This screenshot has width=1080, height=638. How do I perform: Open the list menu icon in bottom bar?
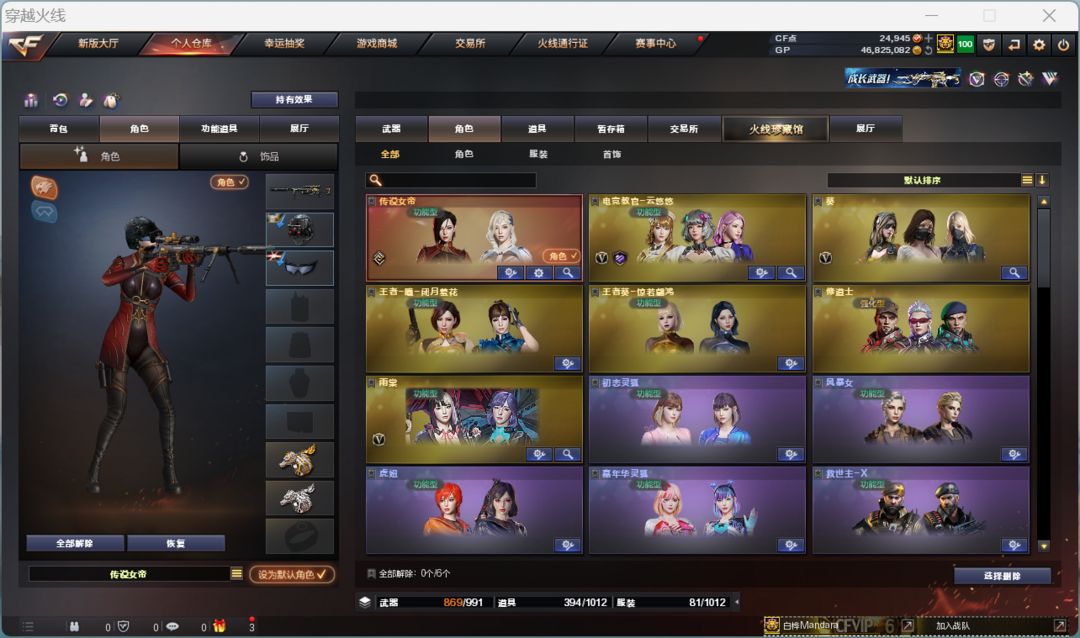tap(28, 626)
